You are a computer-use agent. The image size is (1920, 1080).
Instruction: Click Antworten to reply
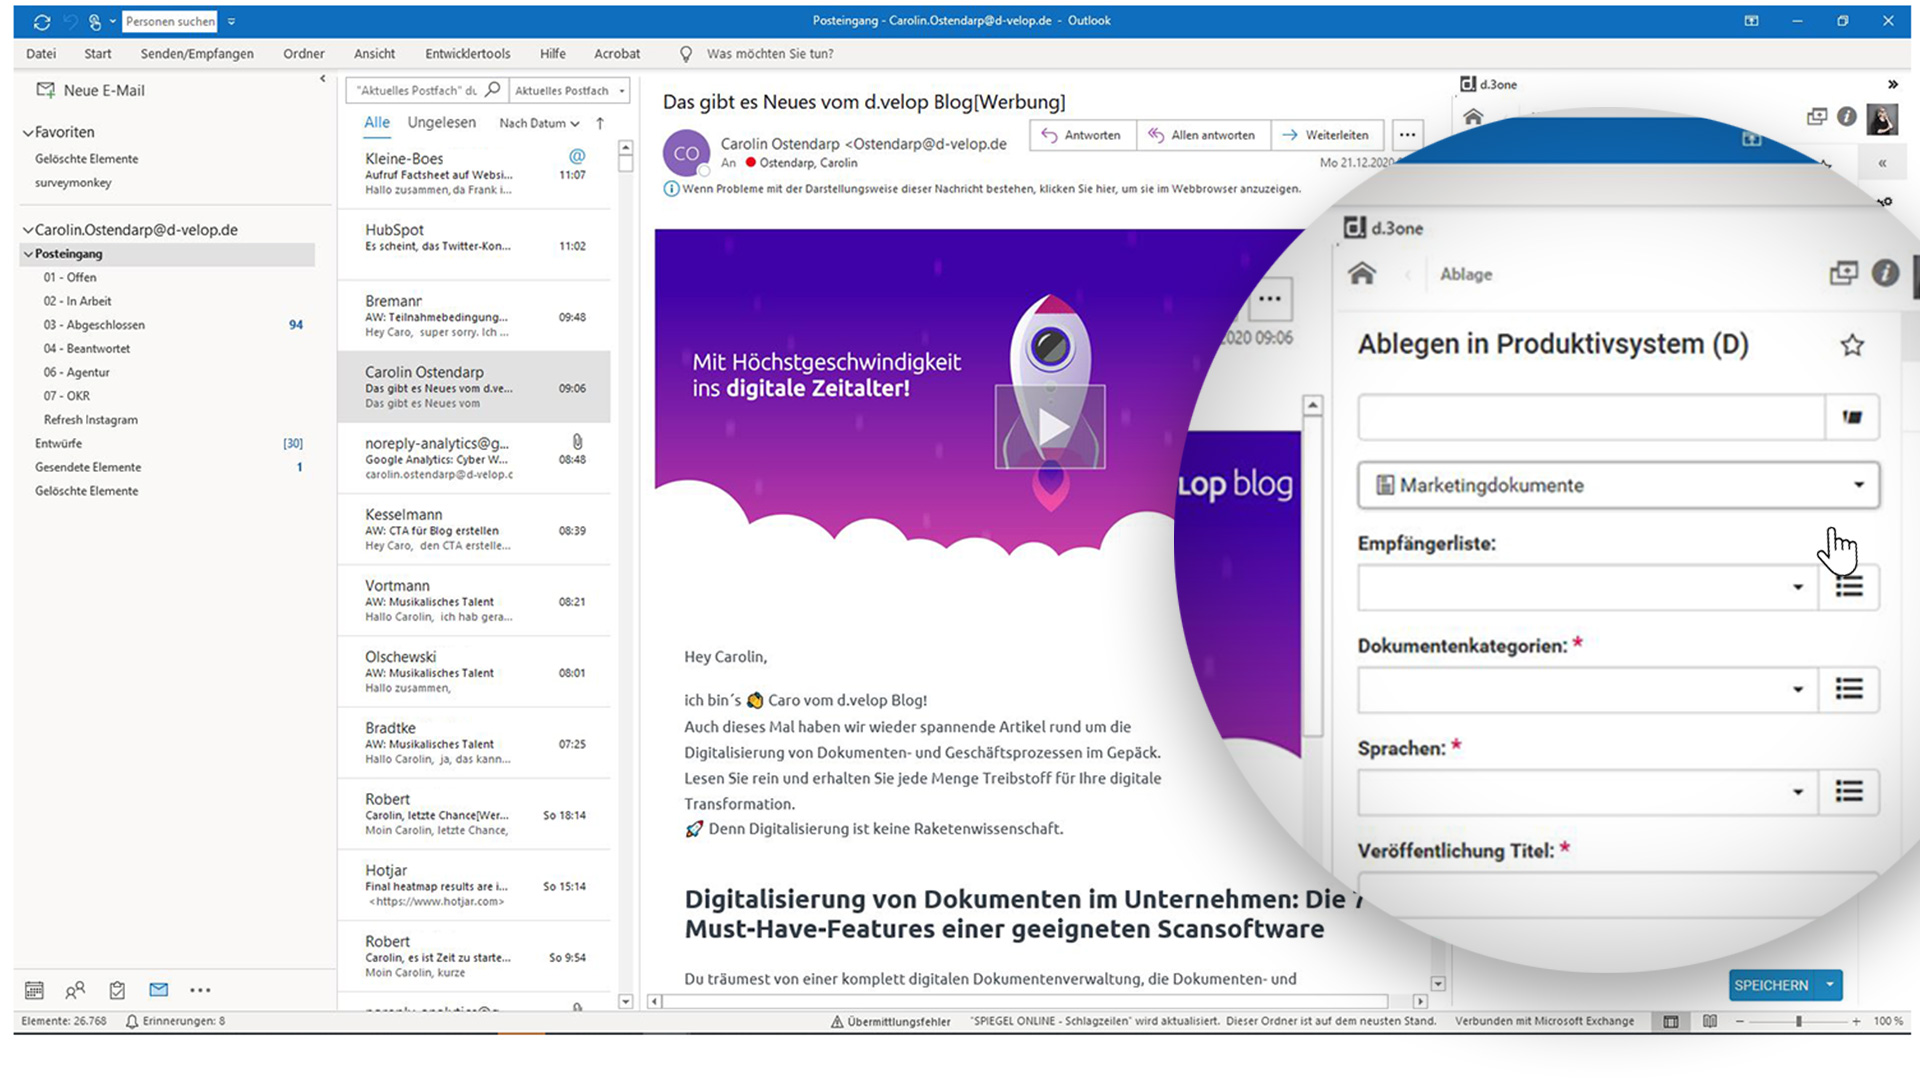click(x=1082, y=135)
